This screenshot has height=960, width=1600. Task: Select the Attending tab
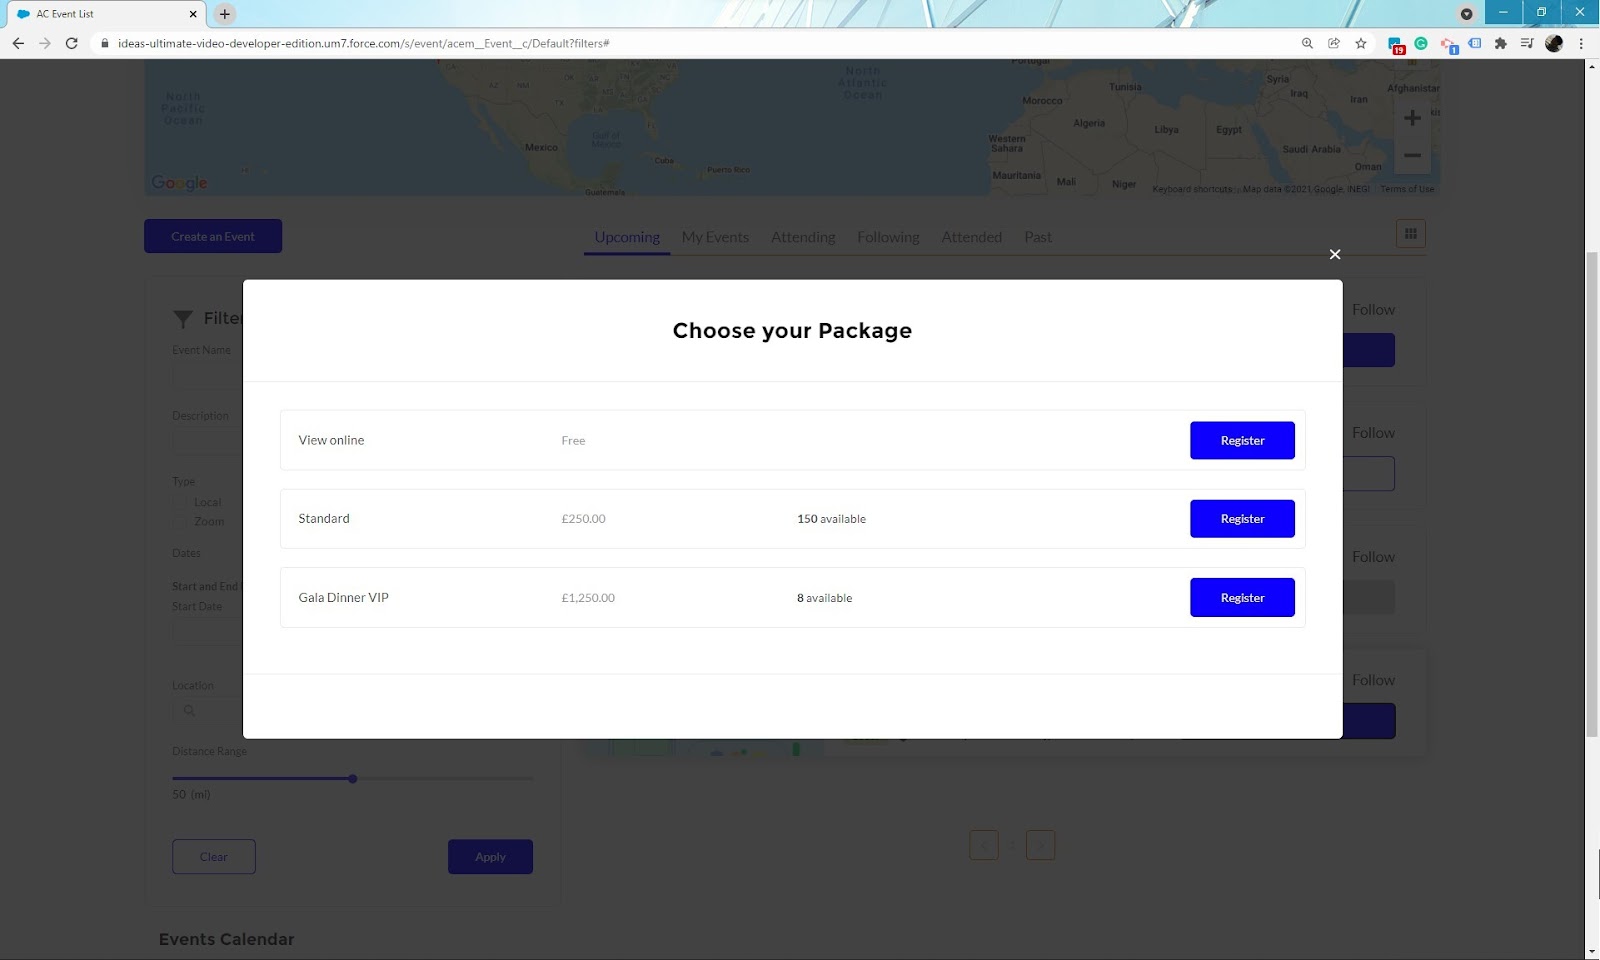[x=803, y=237]
